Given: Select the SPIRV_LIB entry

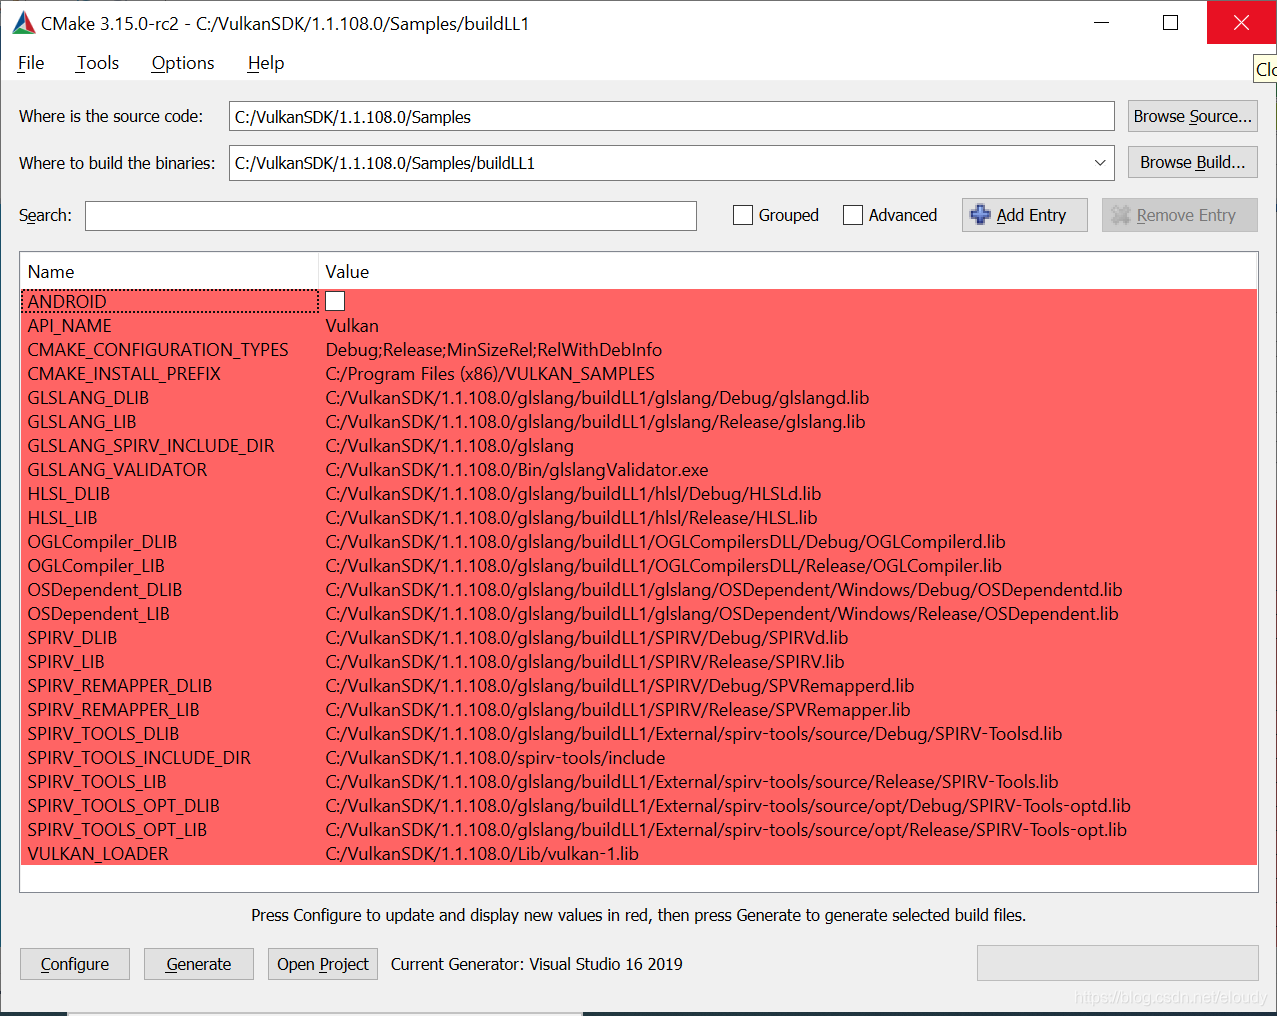Looking at the screenshot, I should 66,662.
